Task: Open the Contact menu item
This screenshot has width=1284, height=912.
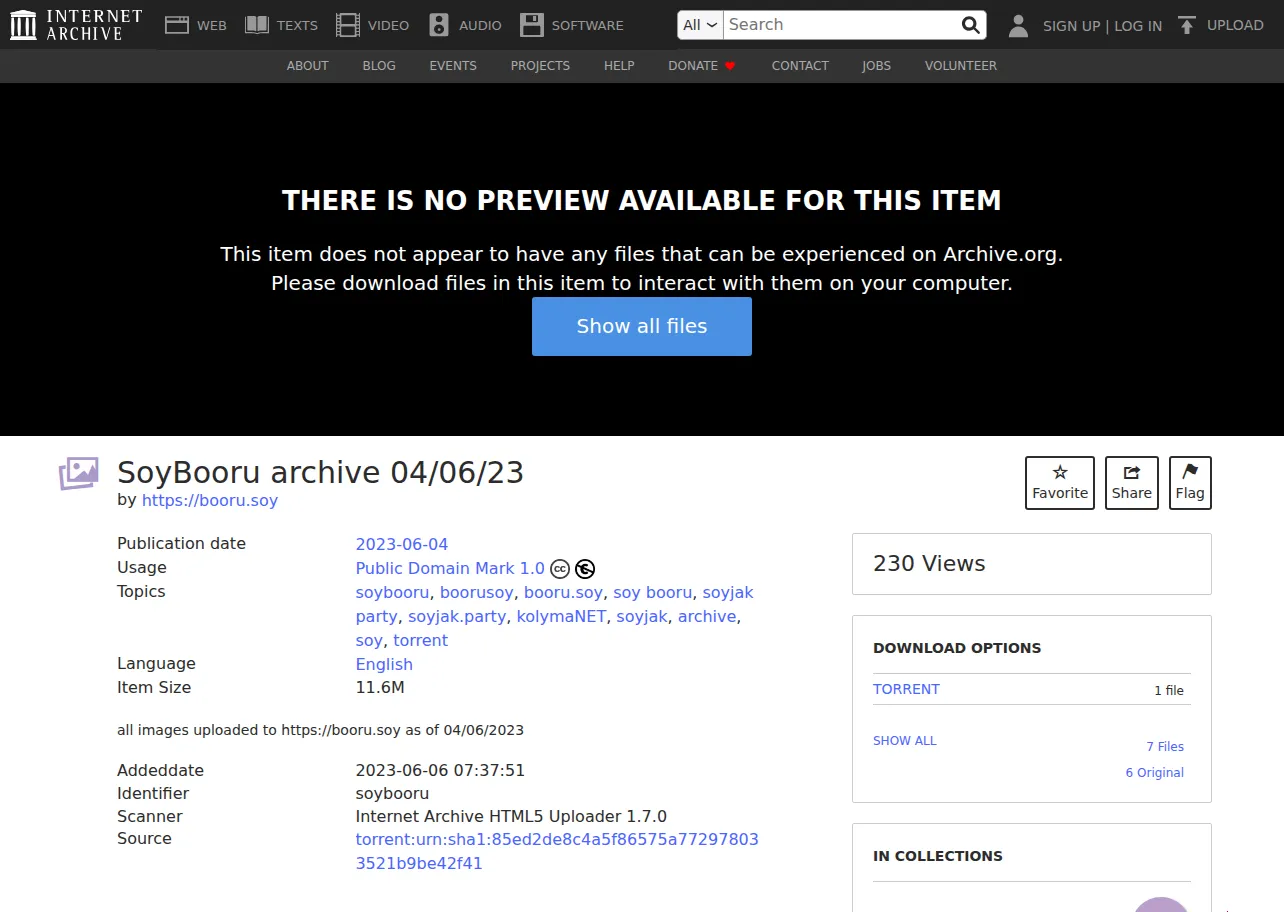Action: coord(800,66)
